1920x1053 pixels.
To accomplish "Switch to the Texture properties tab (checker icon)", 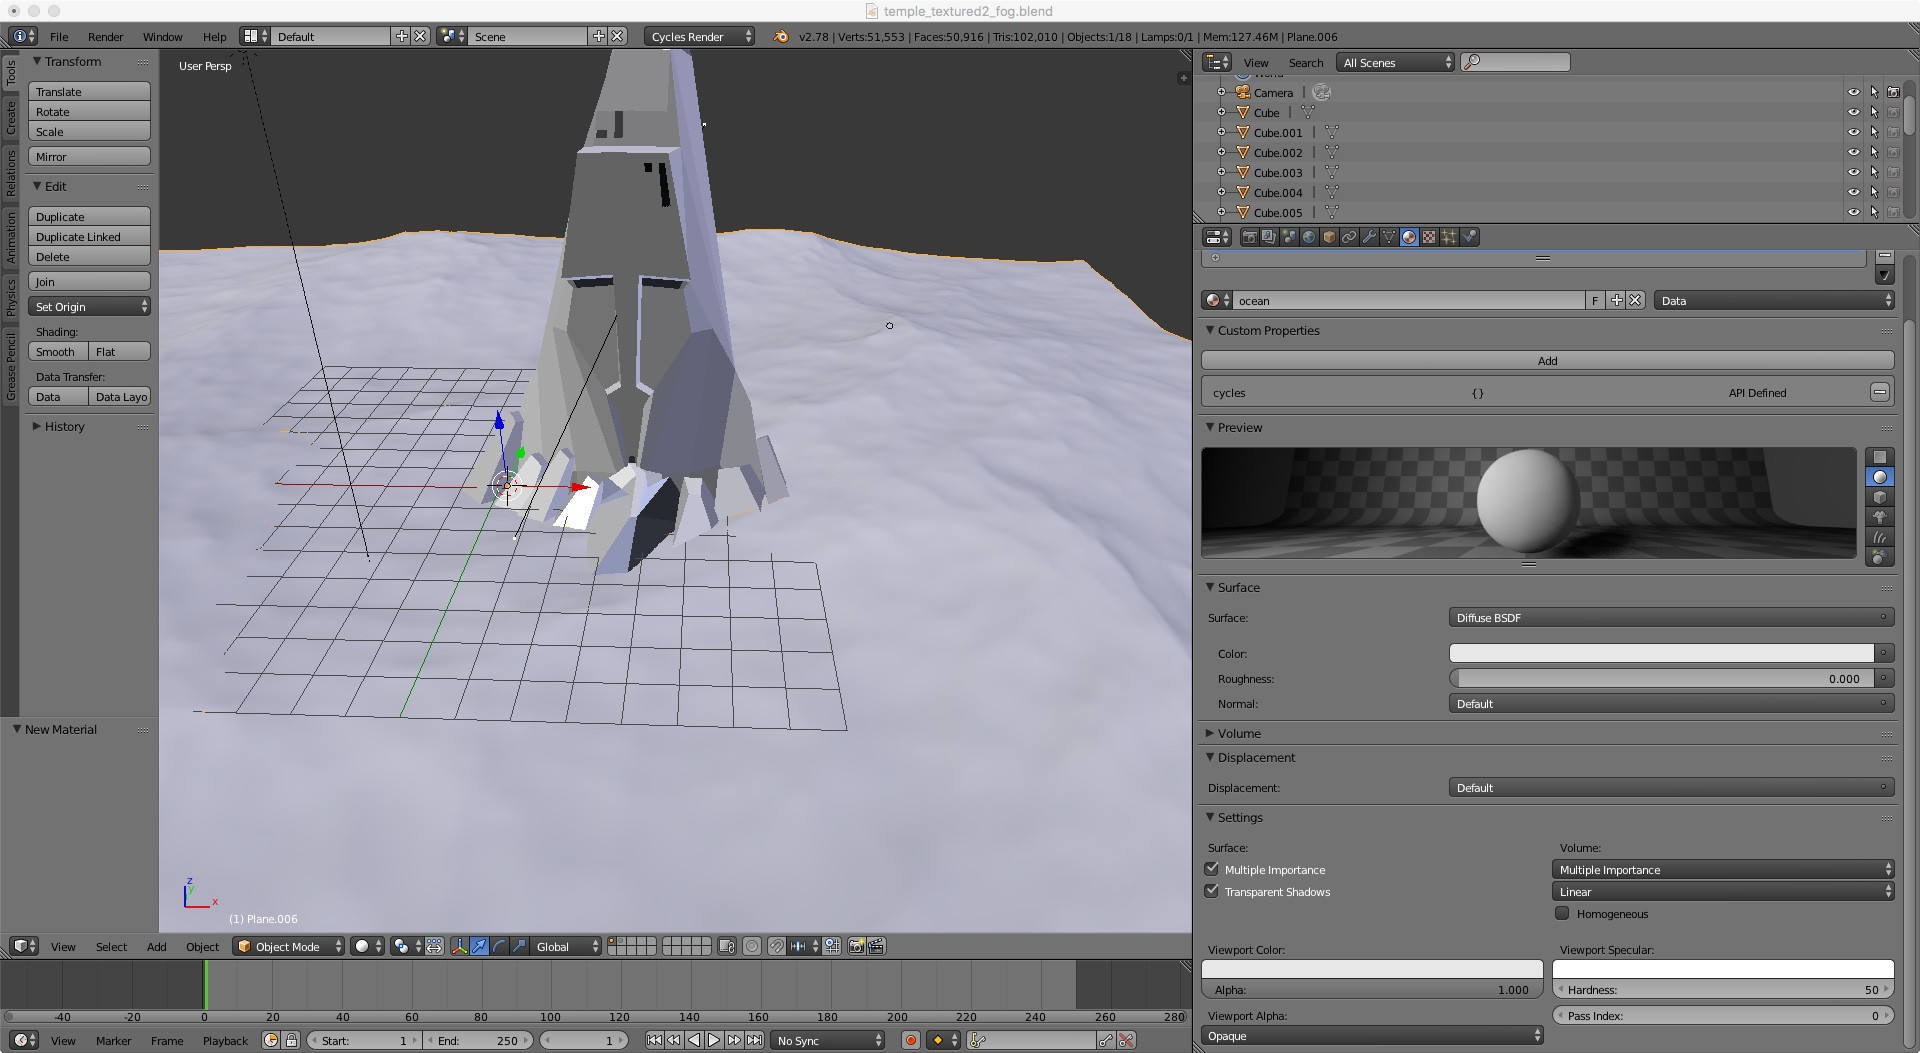I will coord(1428,237).
